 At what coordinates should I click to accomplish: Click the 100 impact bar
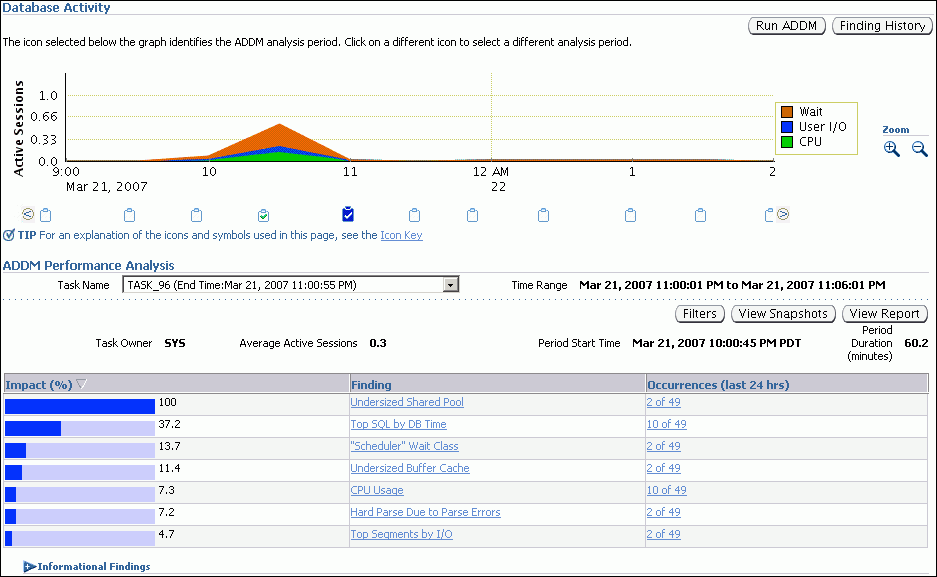79,406
